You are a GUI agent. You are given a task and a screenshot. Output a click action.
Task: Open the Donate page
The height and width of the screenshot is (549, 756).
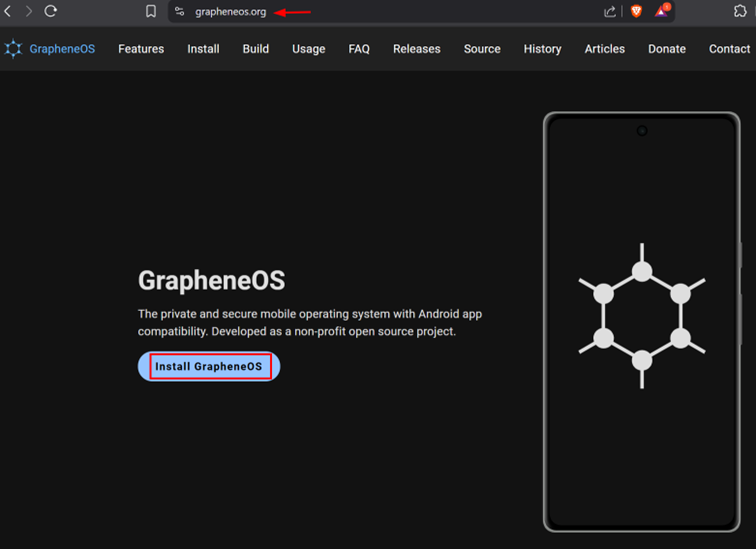667,49
